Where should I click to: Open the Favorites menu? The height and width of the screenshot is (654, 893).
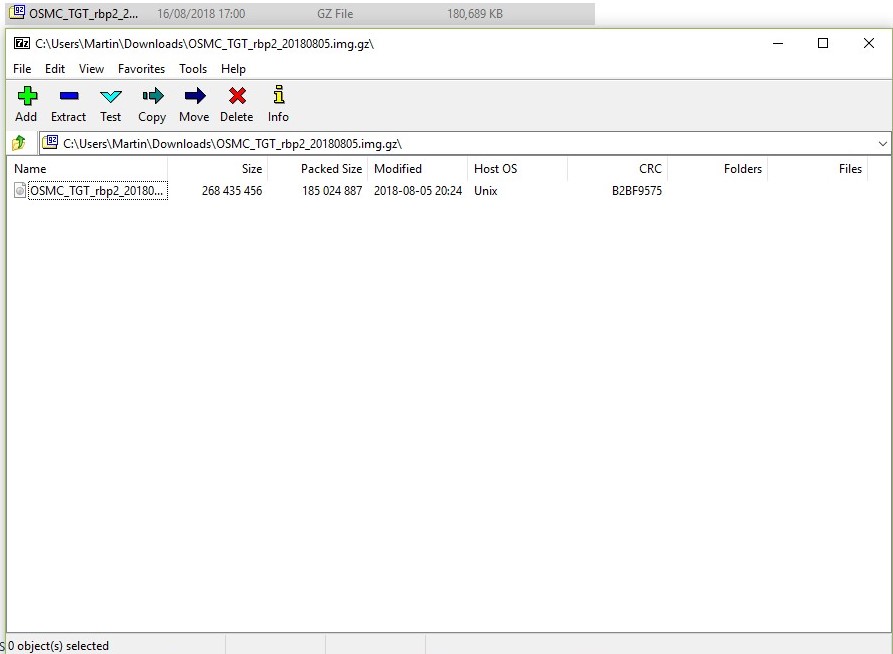(x=141, y=69)
